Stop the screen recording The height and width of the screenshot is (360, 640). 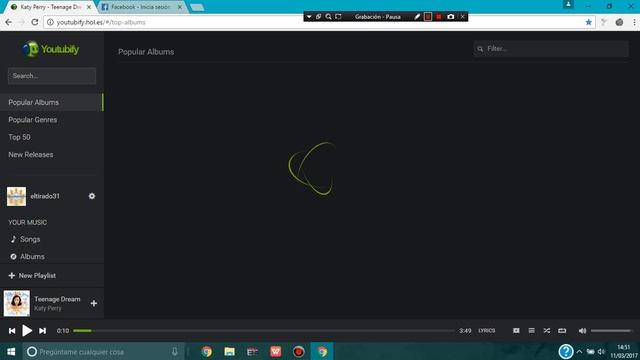click(439, 17)
